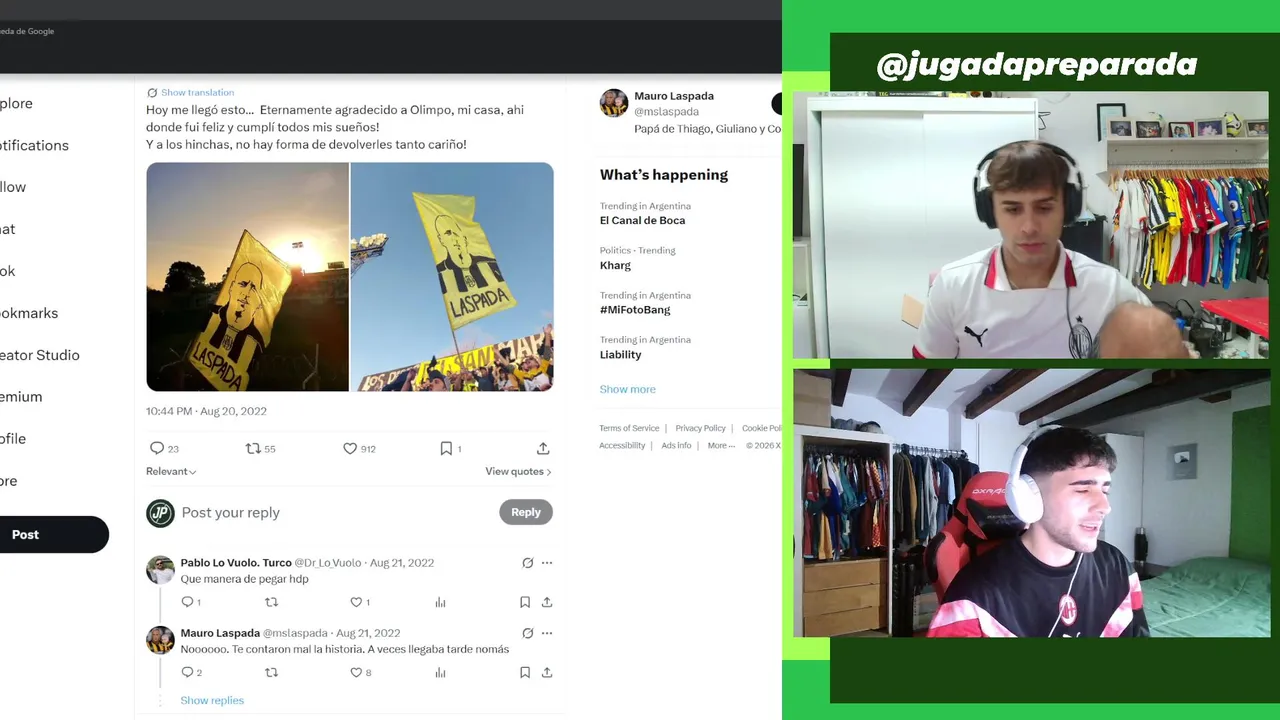The height and width of the screenshot is (720, 1280).
Task: Repost Mauro Laspada's comment
Action: [271, 673]
